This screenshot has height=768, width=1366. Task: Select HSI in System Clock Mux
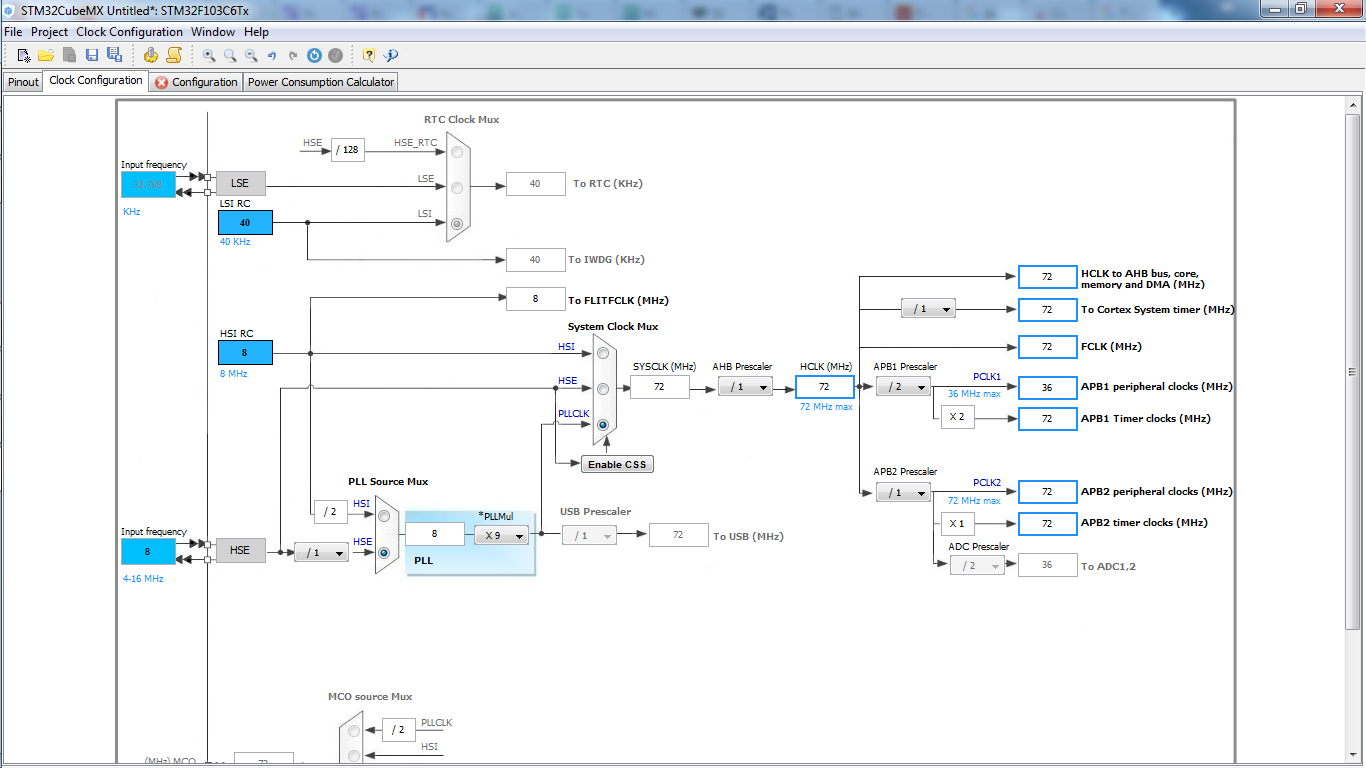[602, 352]
